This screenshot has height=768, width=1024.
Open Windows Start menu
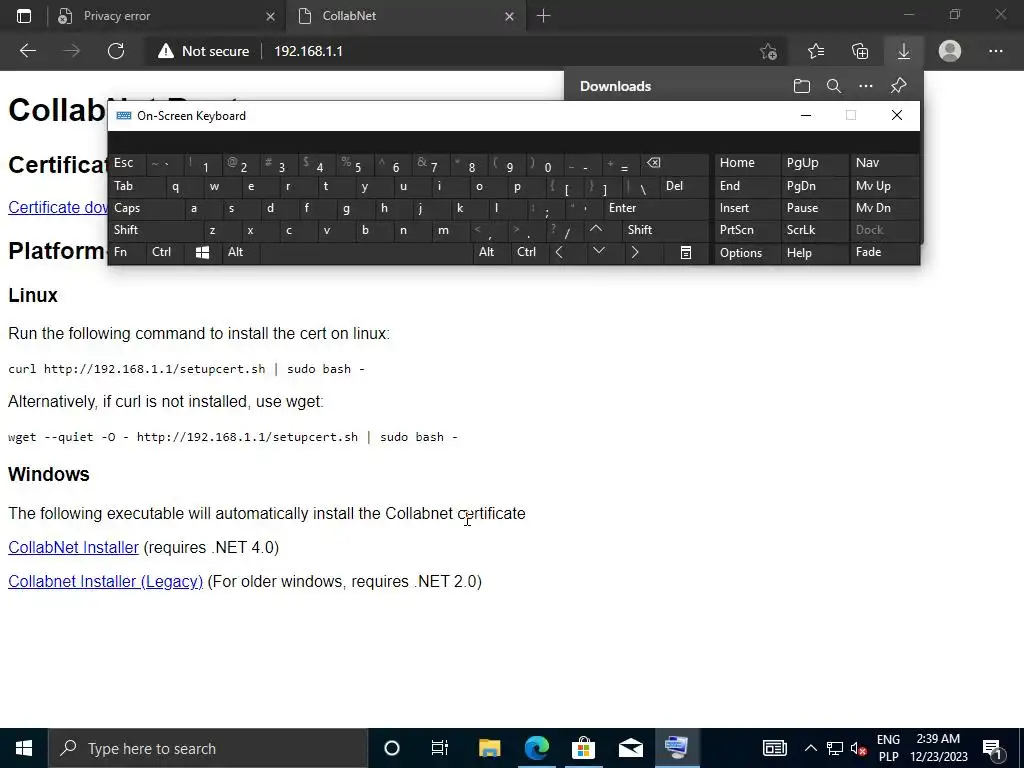24,748
